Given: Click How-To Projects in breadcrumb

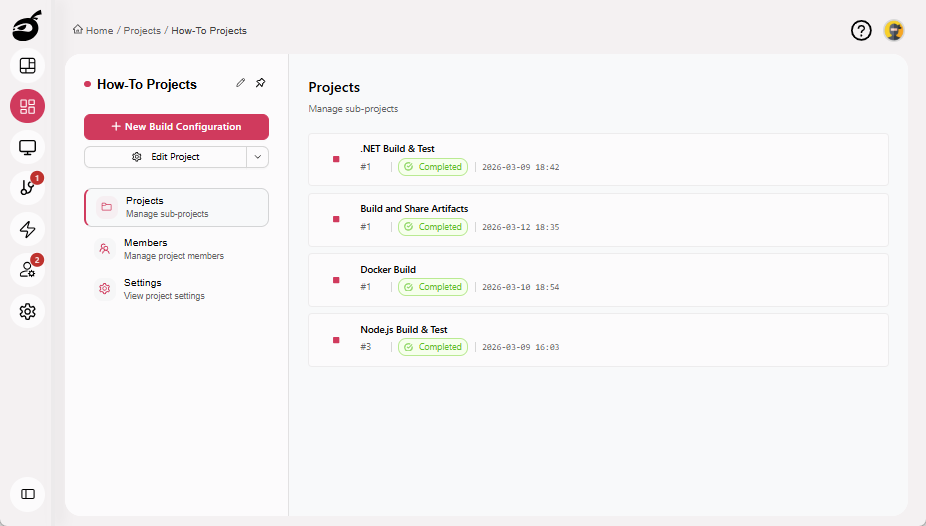Looking at the screenshot, I should [x=209, y=31].
